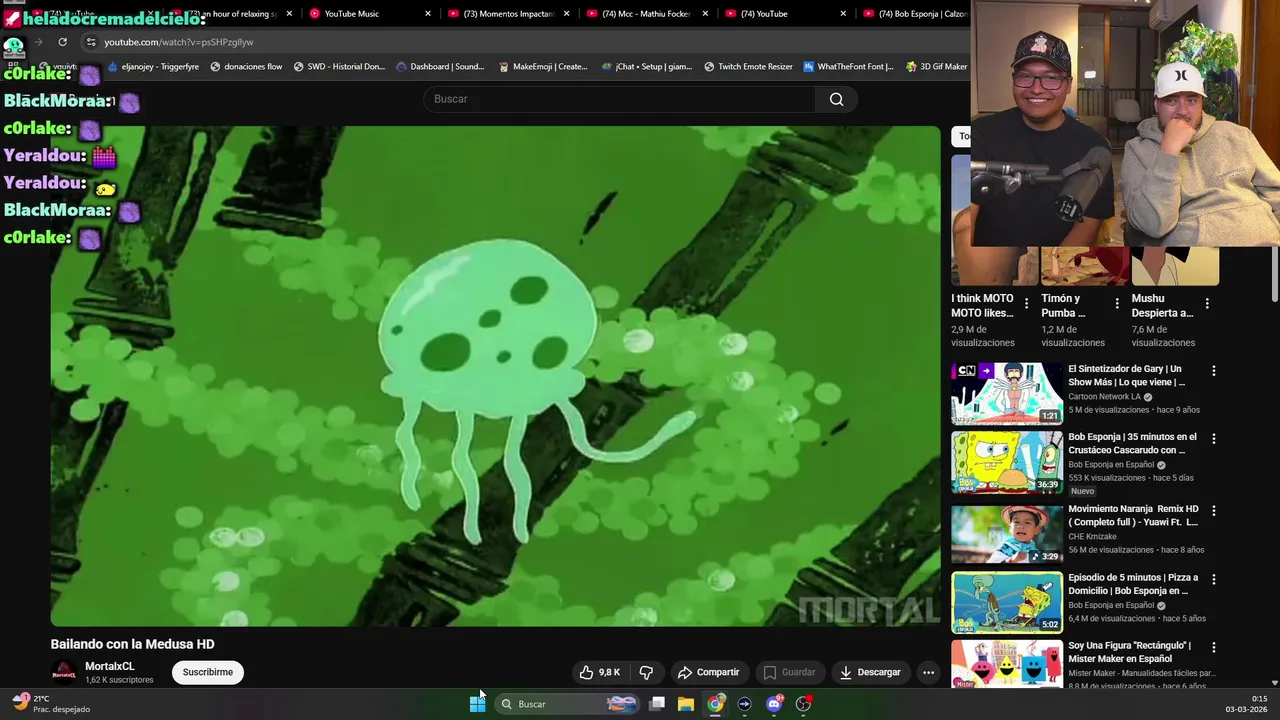Switch to the Mcc - Mathiu Focker tab

[x=650, y=14]
